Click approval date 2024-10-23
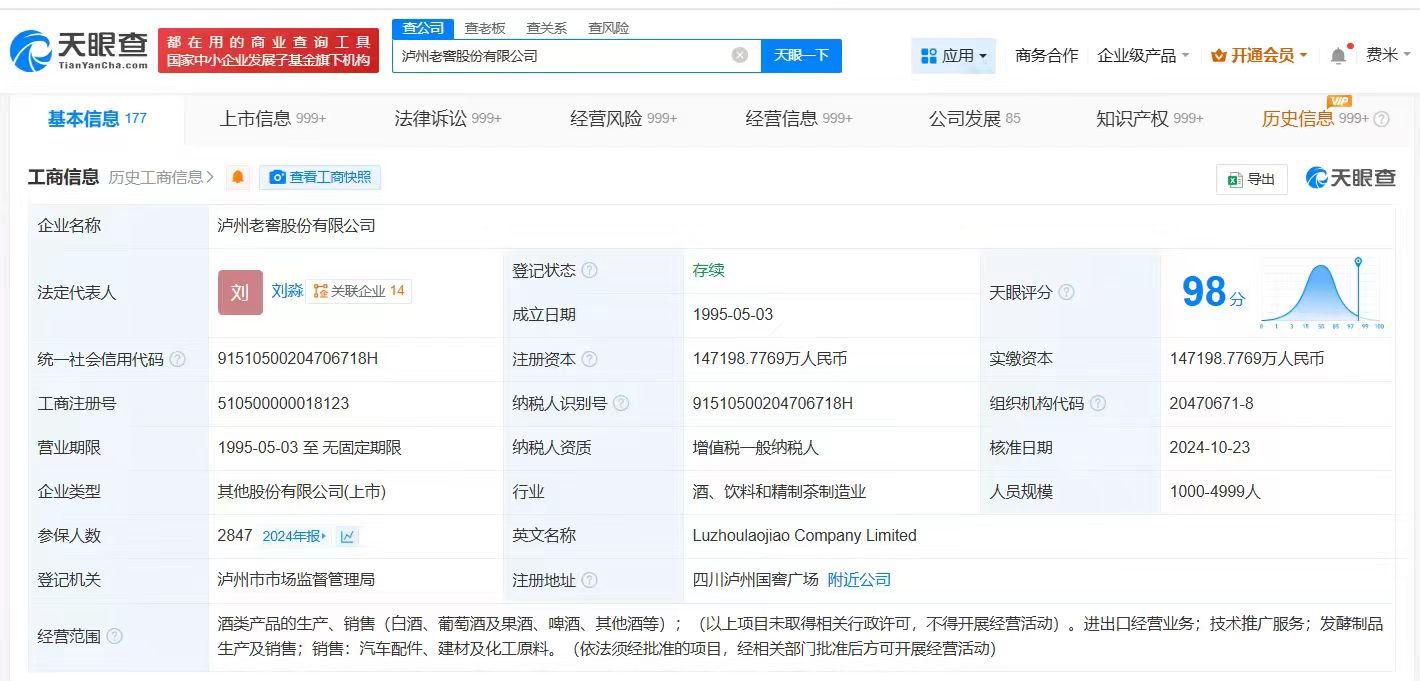The height and width of the screenshot is (681, 1420). tap(1209, 447)
